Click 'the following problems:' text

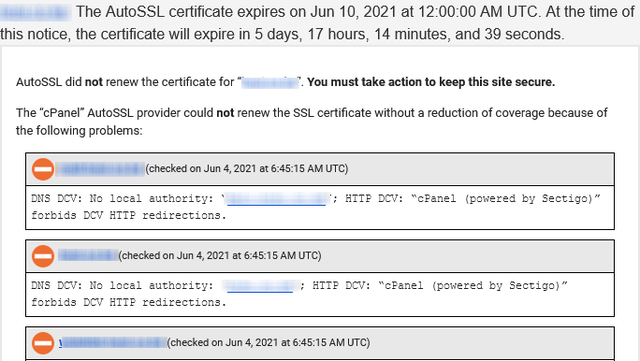[x=79, y=131]
